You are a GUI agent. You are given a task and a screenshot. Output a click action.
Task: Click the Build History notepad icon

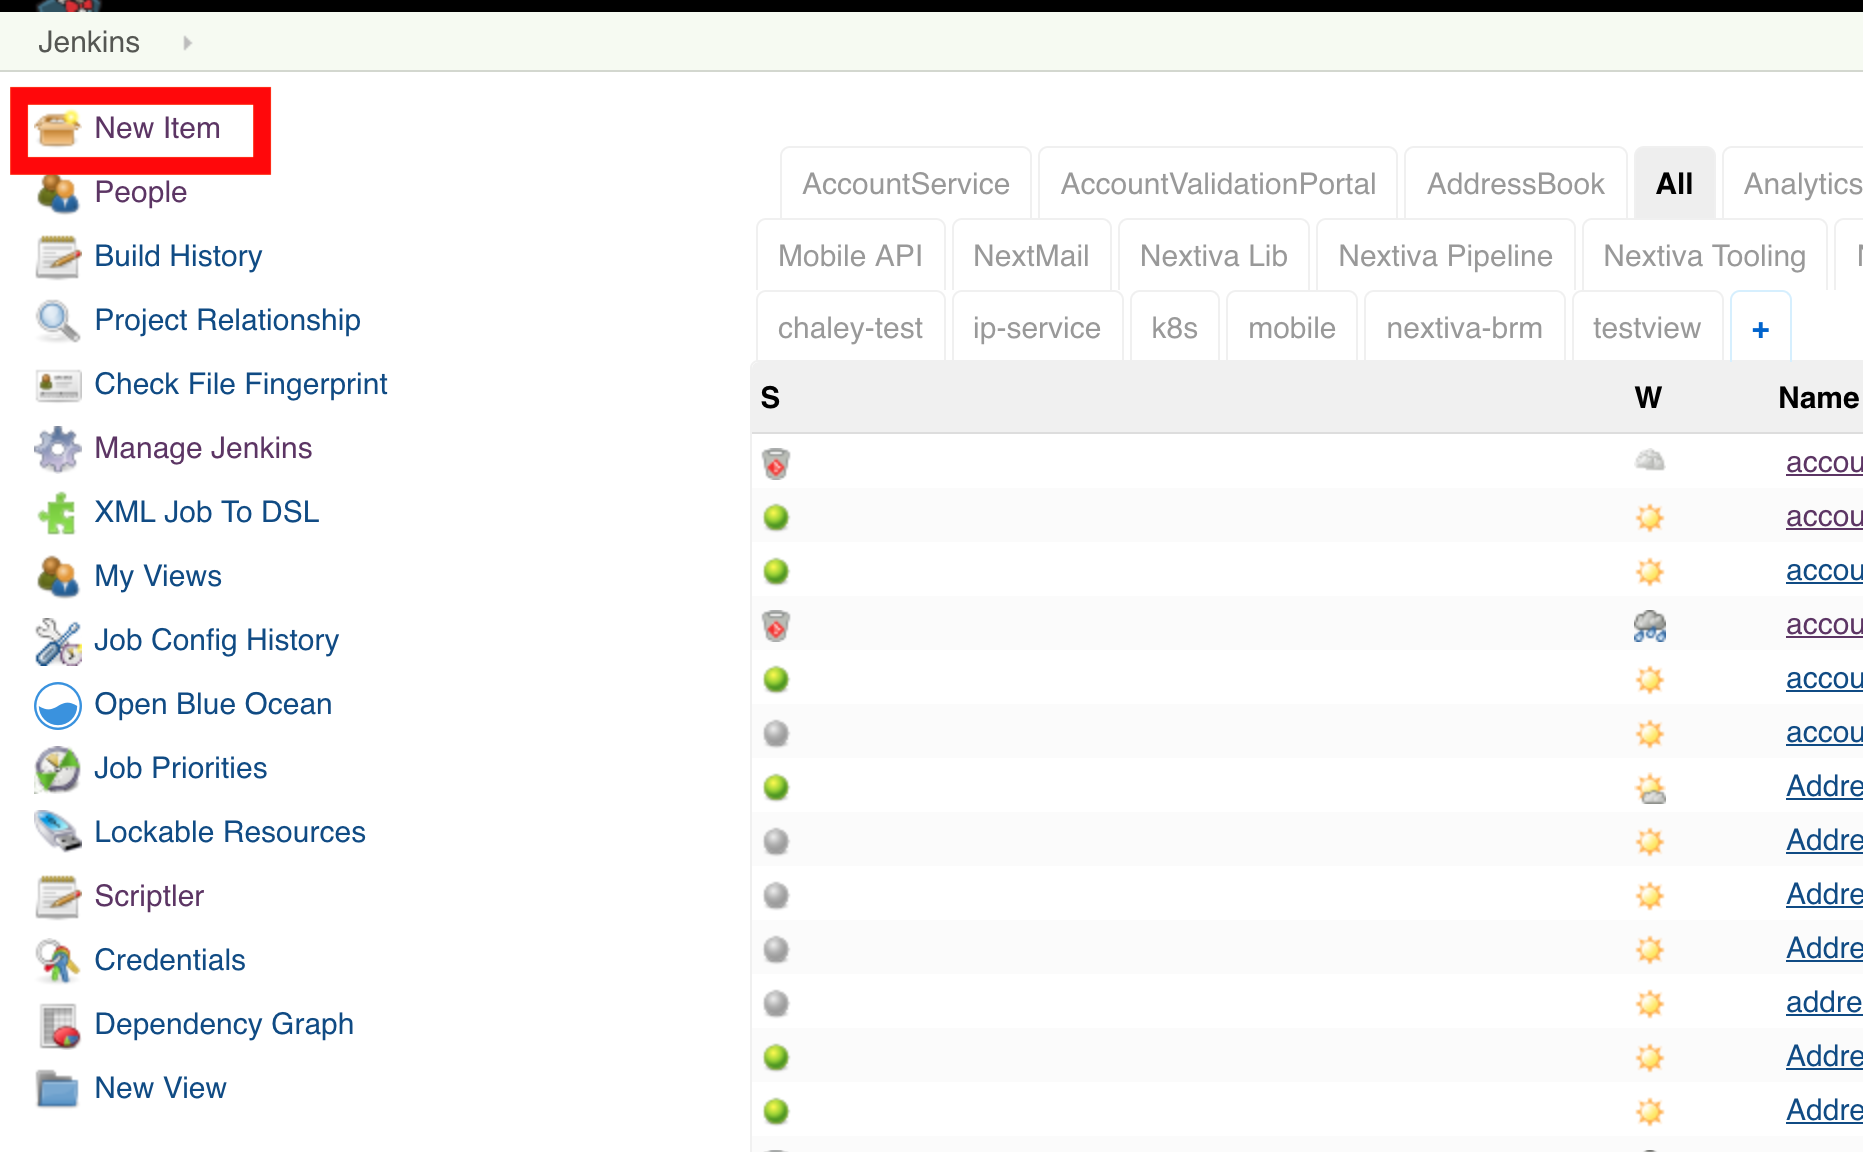pyautogui.click(x=57, y=257)
